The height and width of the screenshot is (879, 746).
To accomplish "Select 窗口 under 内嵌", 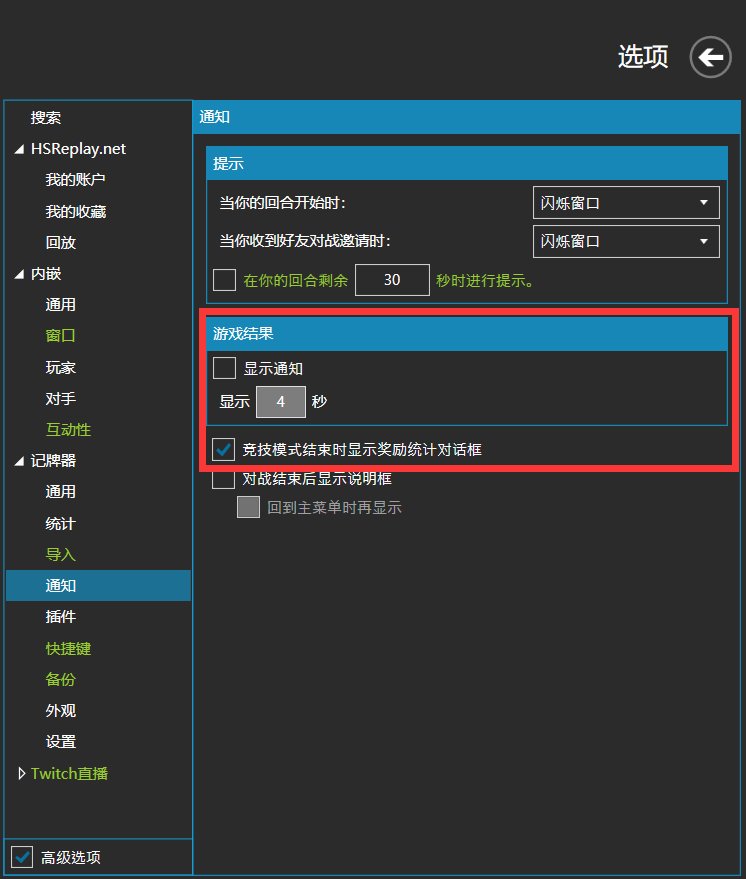I will point(60,336).
